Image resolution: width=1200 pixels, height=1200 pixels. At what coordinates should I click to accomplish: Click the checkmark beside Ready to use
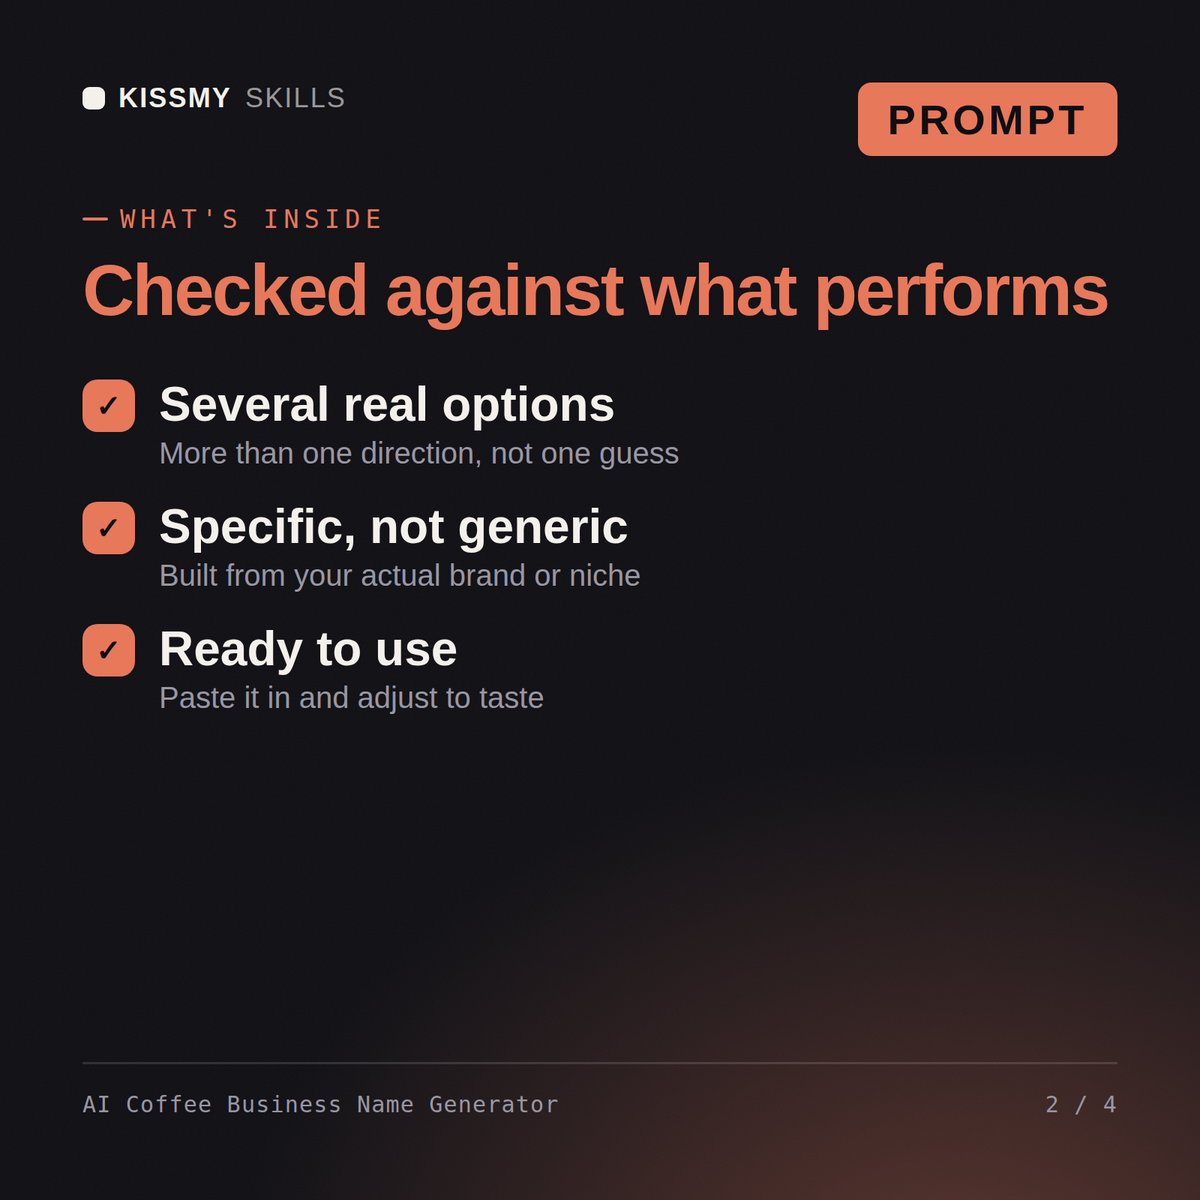pos(109,650)
